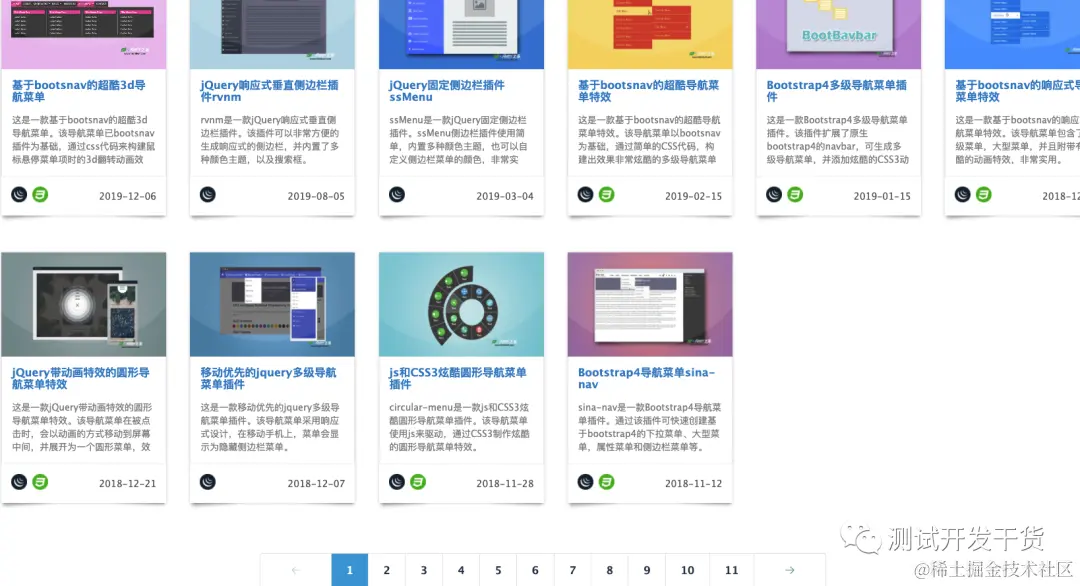
Task: Click CSS3 icon on 2018-11-28 card
Action: (x=418, y=482)
